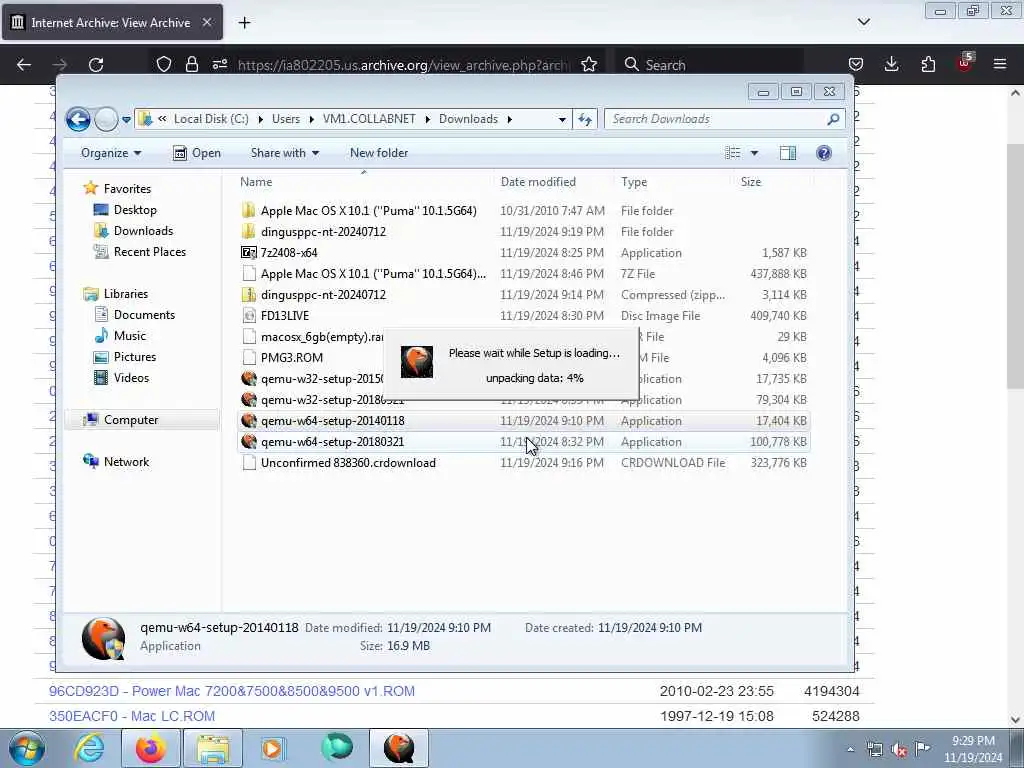Open Firefox hamburger application menu
1024x768 pixels.
[x=1000, y=64]
